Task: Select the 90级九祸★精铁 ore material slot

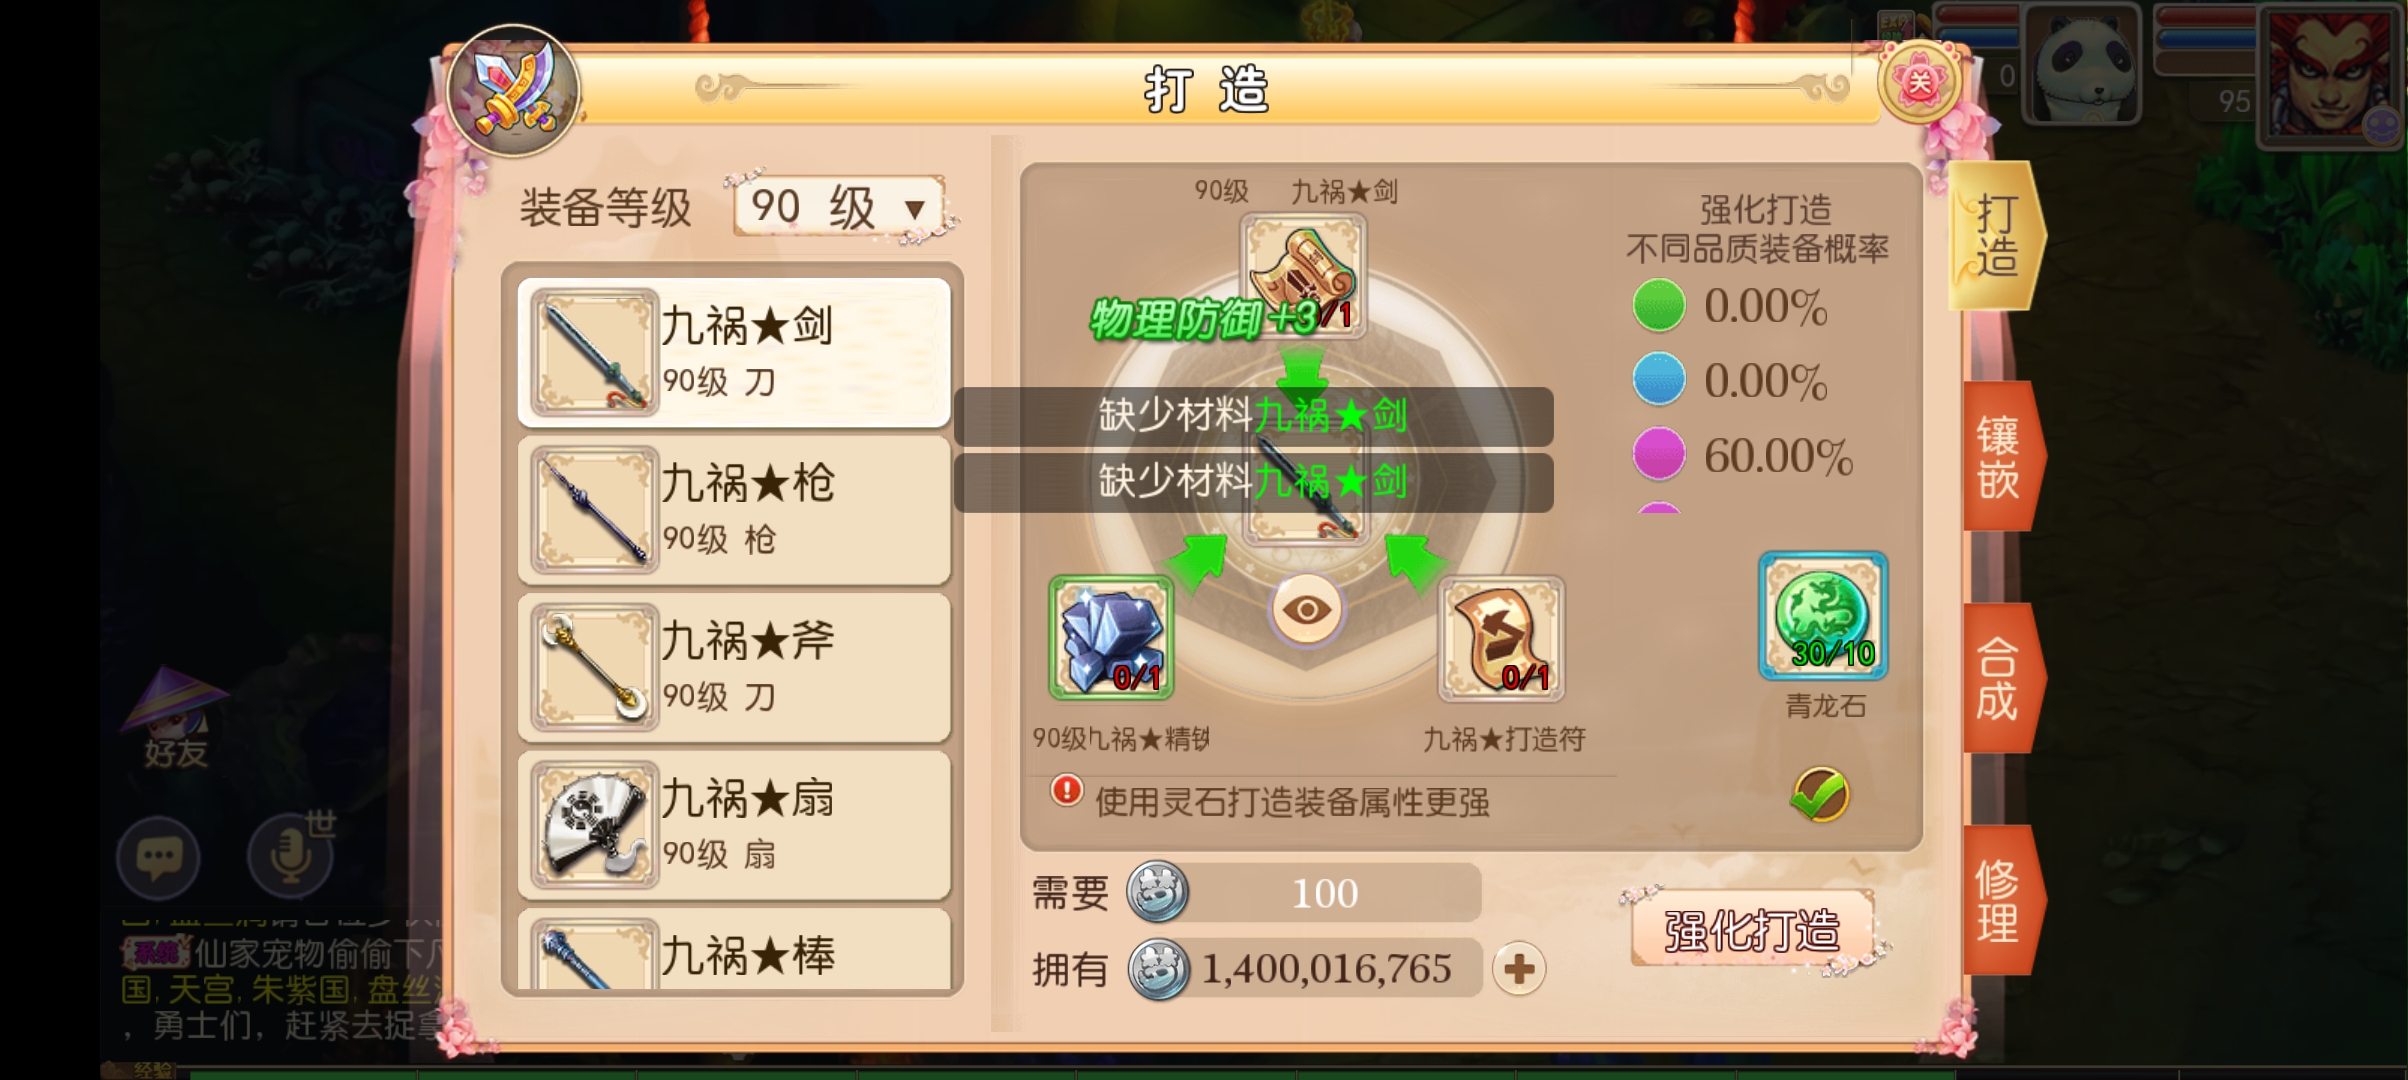Action: point(1111,637)
